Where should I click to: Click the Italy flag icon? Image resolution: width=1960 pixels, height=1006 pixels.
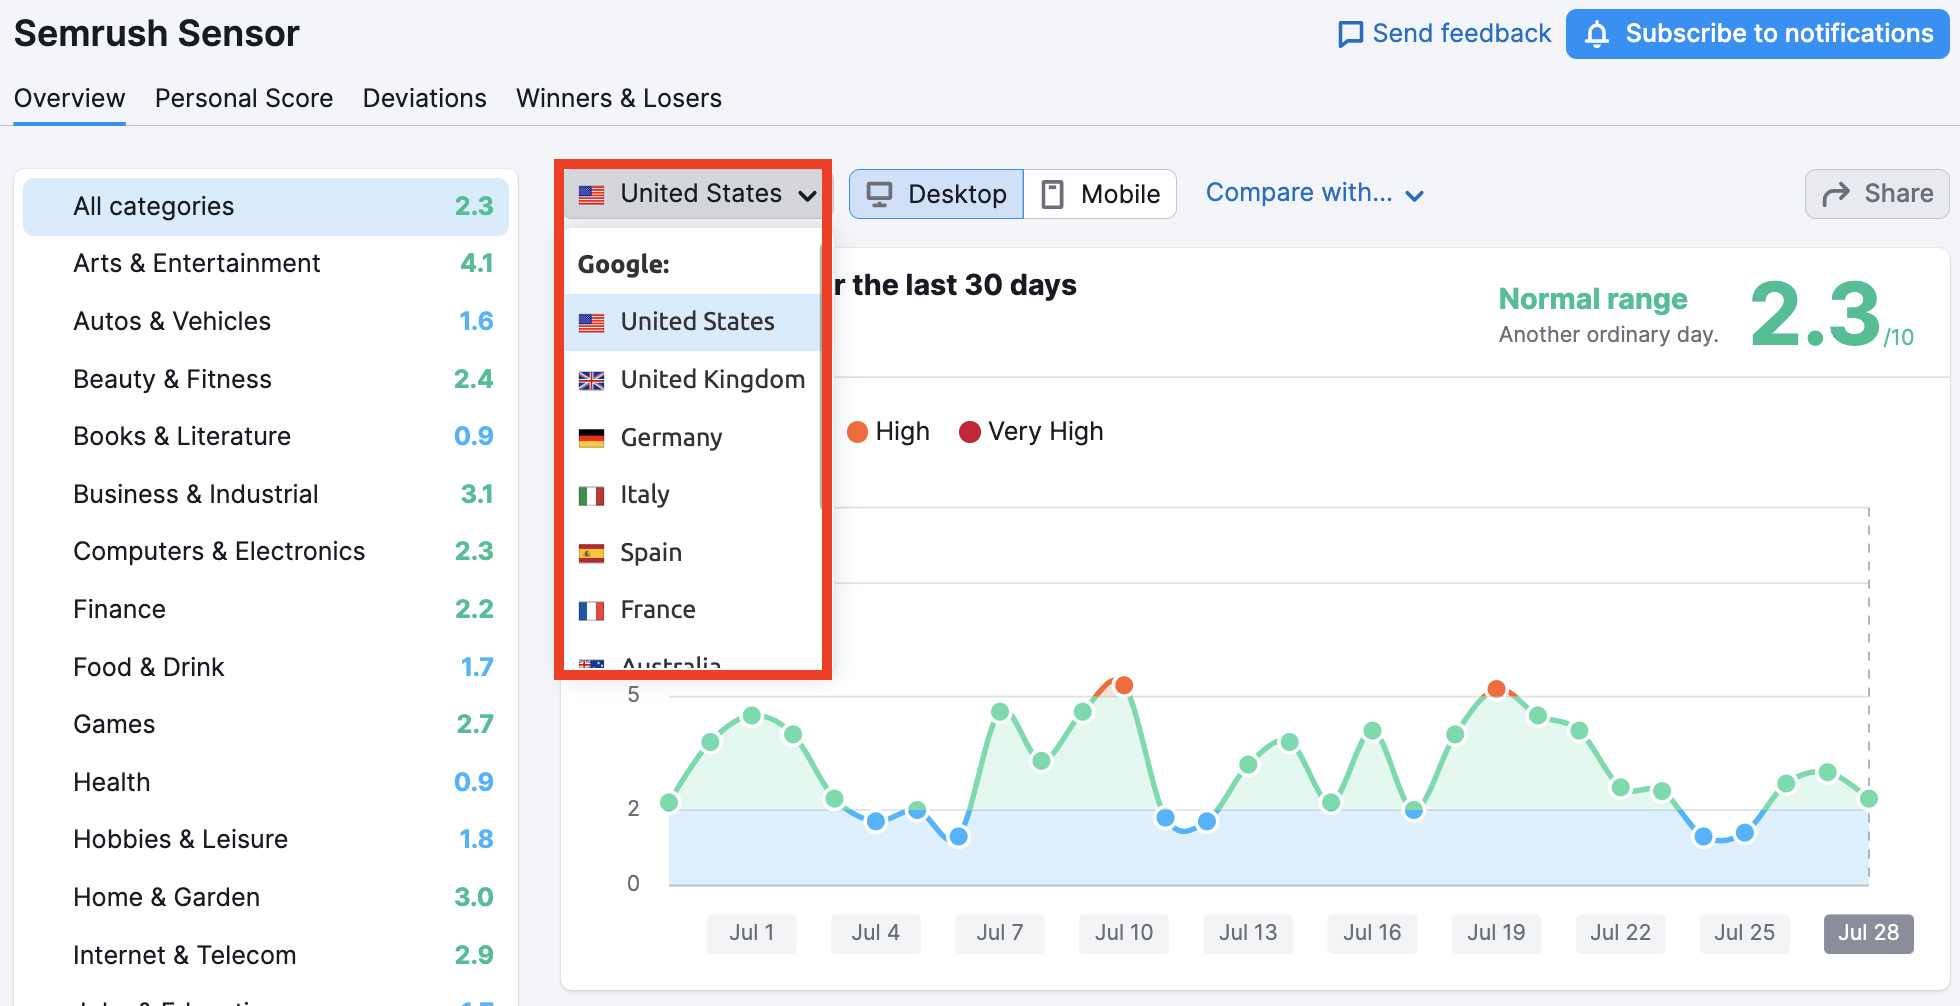pos(592,495)
